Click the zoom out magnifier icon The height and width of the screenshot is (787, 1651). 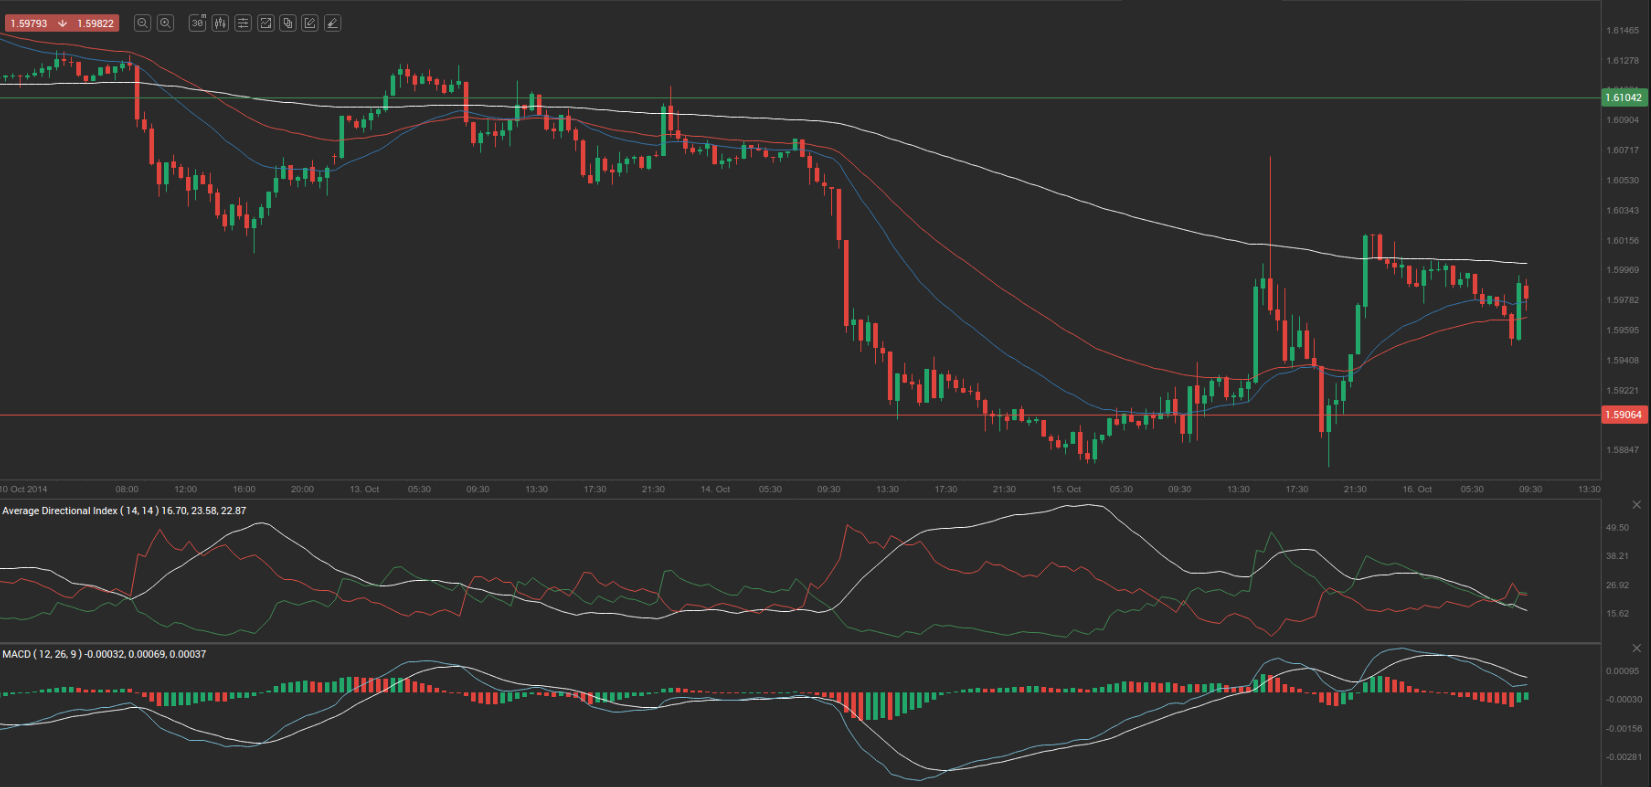tap(142, 23)
